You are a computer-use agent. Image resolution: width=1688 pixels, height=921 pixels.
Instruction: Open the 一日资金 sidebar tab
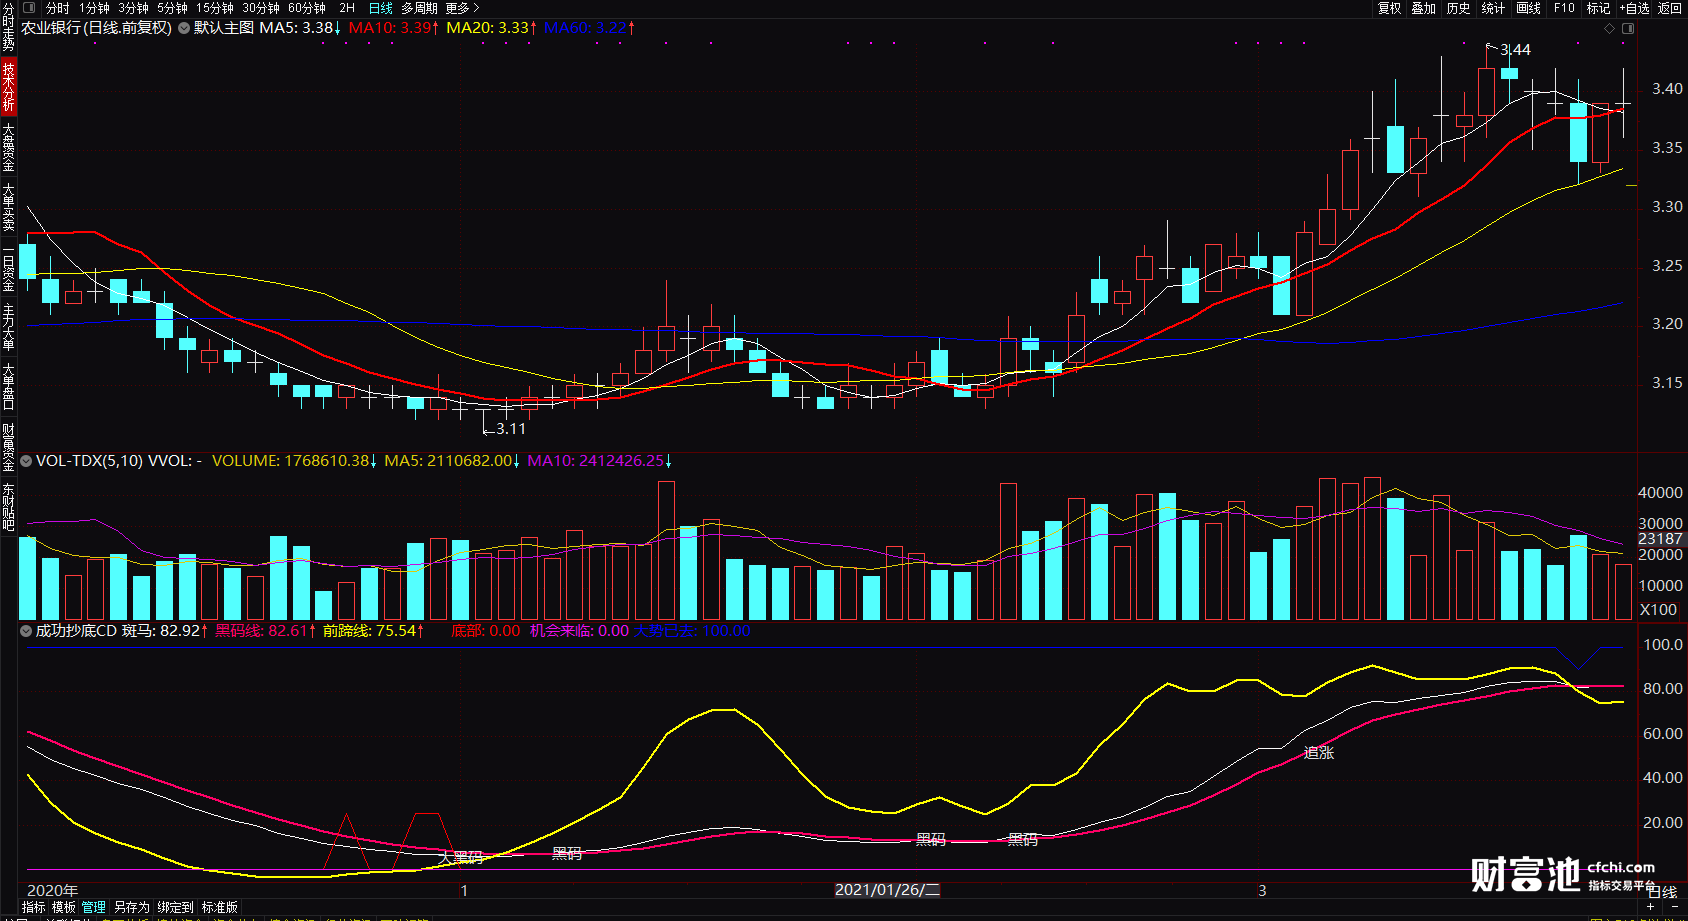point(8,268)
